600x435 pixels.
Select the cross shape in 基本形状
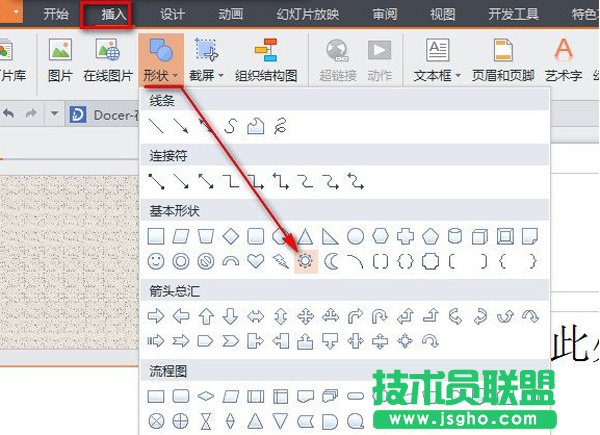click(x=405, y=237)
